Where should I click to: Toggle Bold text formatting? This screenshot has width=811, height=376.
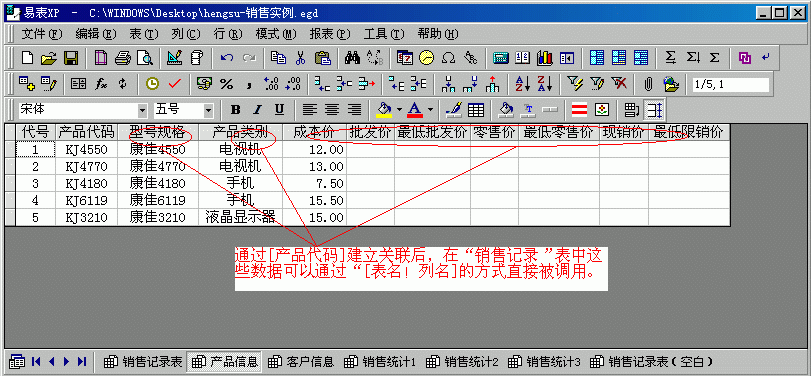236,110
